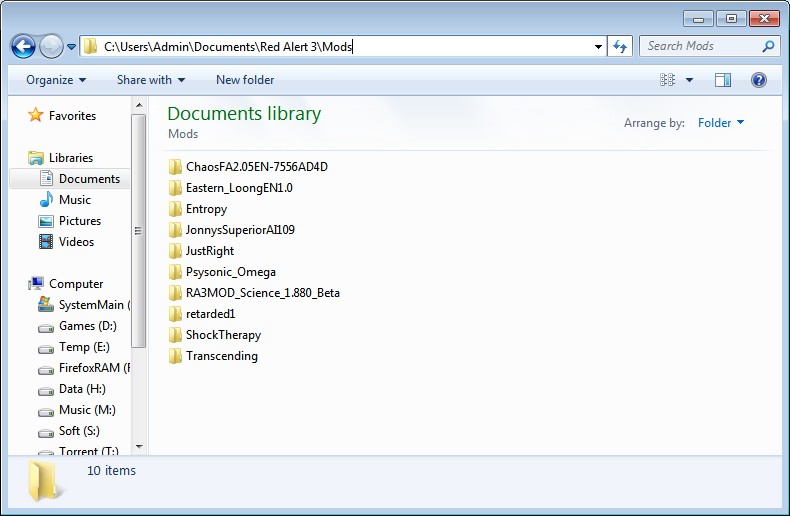The width and height of the screenshot is (790, 516).
Task: Click the Computer monitor icon
Action: 36,284
